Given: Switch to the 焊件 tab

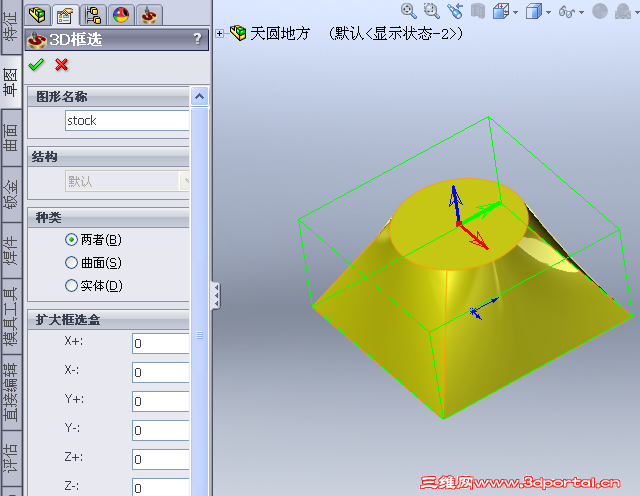Looking at the screenshot, I should (x=11, y=250).
